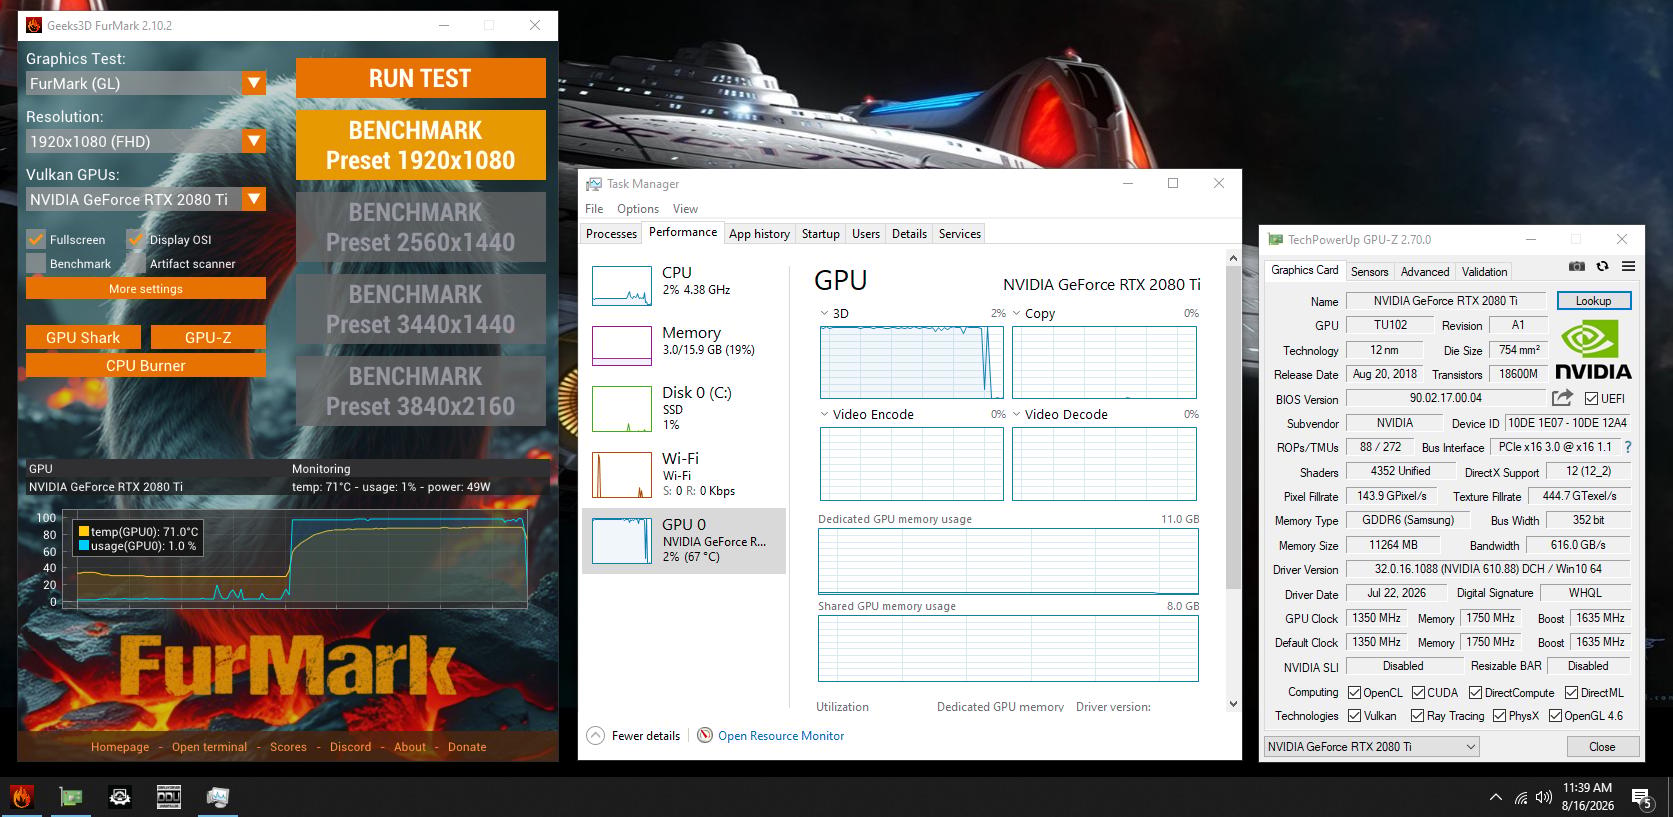This screenshot has height=817, width=1673.
Task: Open the Graphics Test dropdown
Action: tap(254, 83)
